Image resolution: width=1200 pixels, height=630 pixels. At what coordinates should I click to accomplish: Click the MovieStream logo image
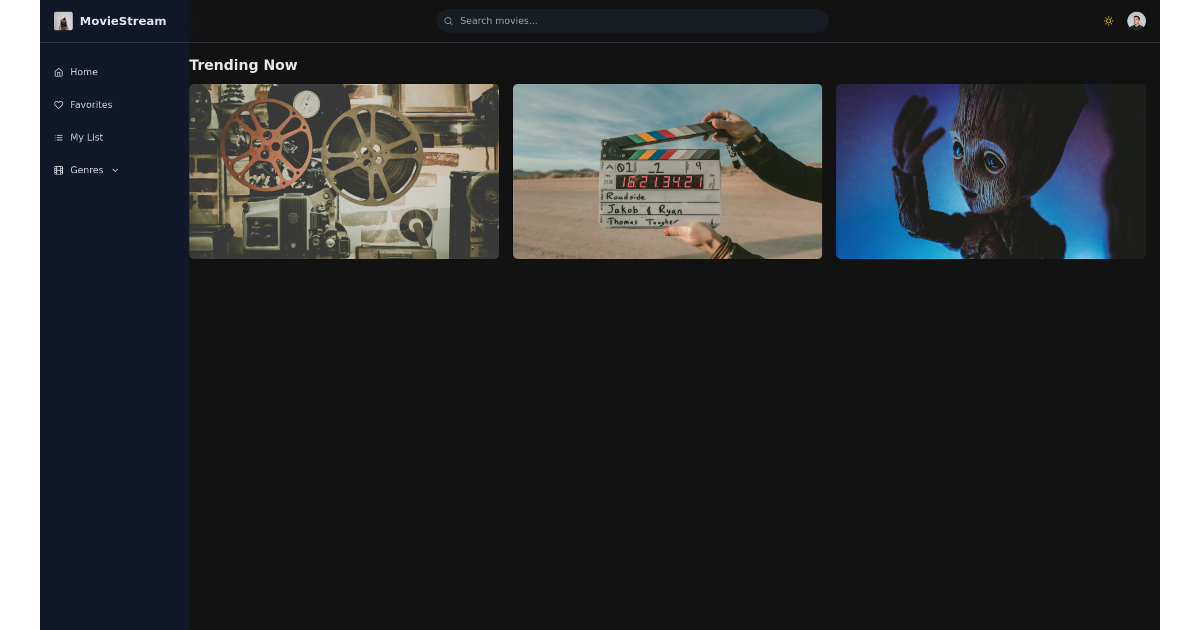[x=63, y=20]
